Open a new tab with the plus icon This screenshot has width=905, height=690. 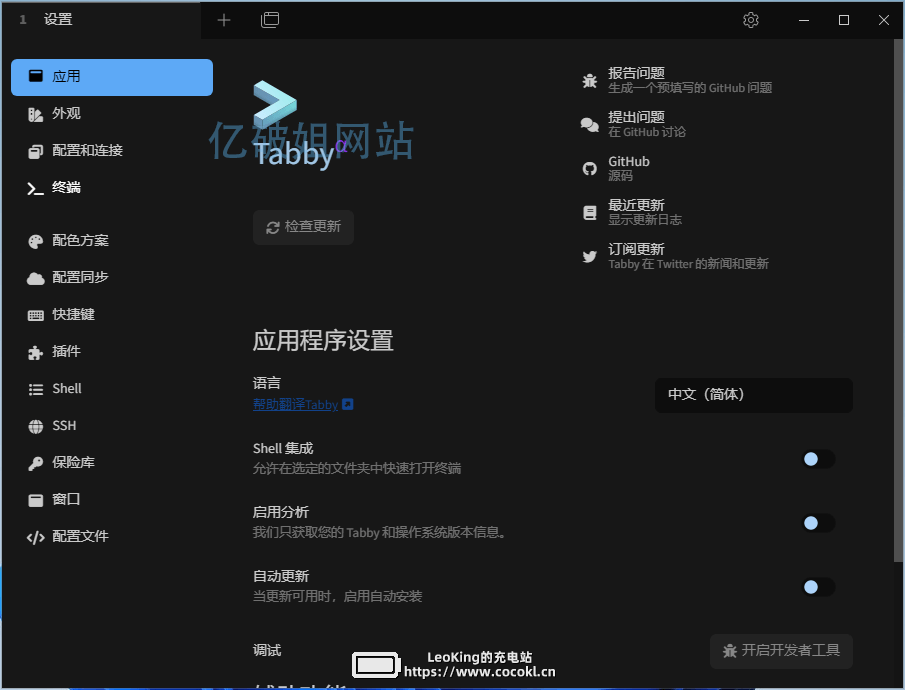tap(224, 20)
